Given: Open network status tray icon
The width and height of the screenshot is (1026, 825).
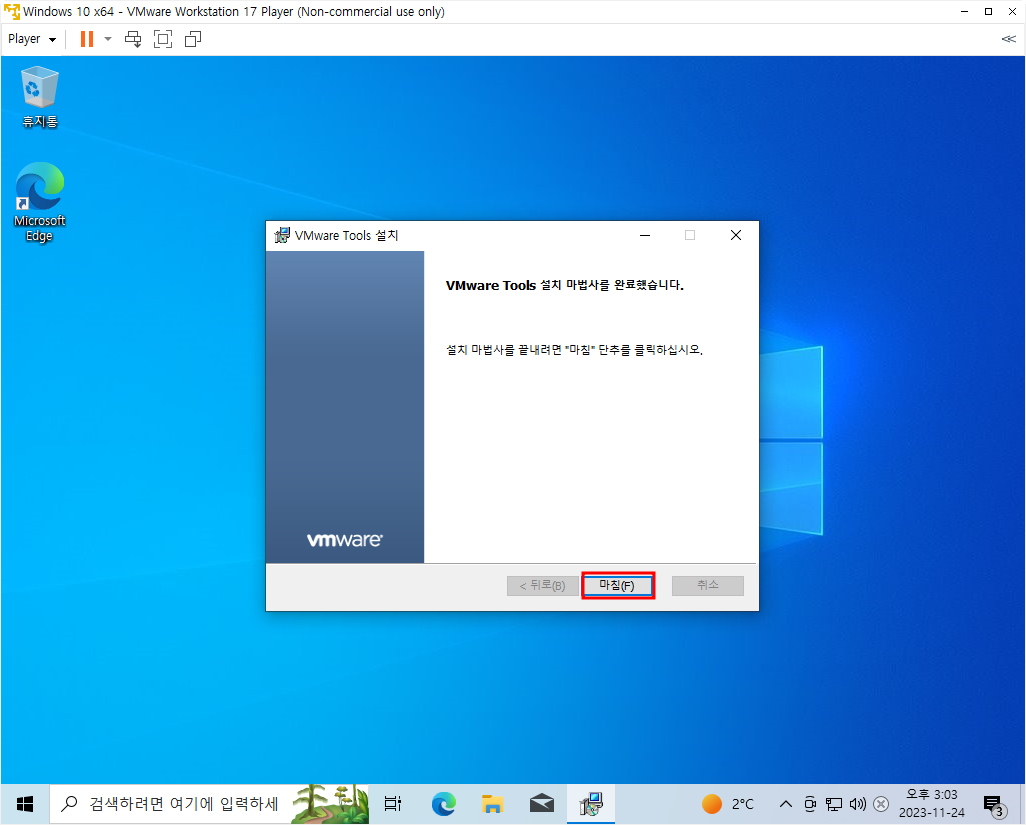Looking at the screenshot, I should pyautogui.click(x=834, y=804).
